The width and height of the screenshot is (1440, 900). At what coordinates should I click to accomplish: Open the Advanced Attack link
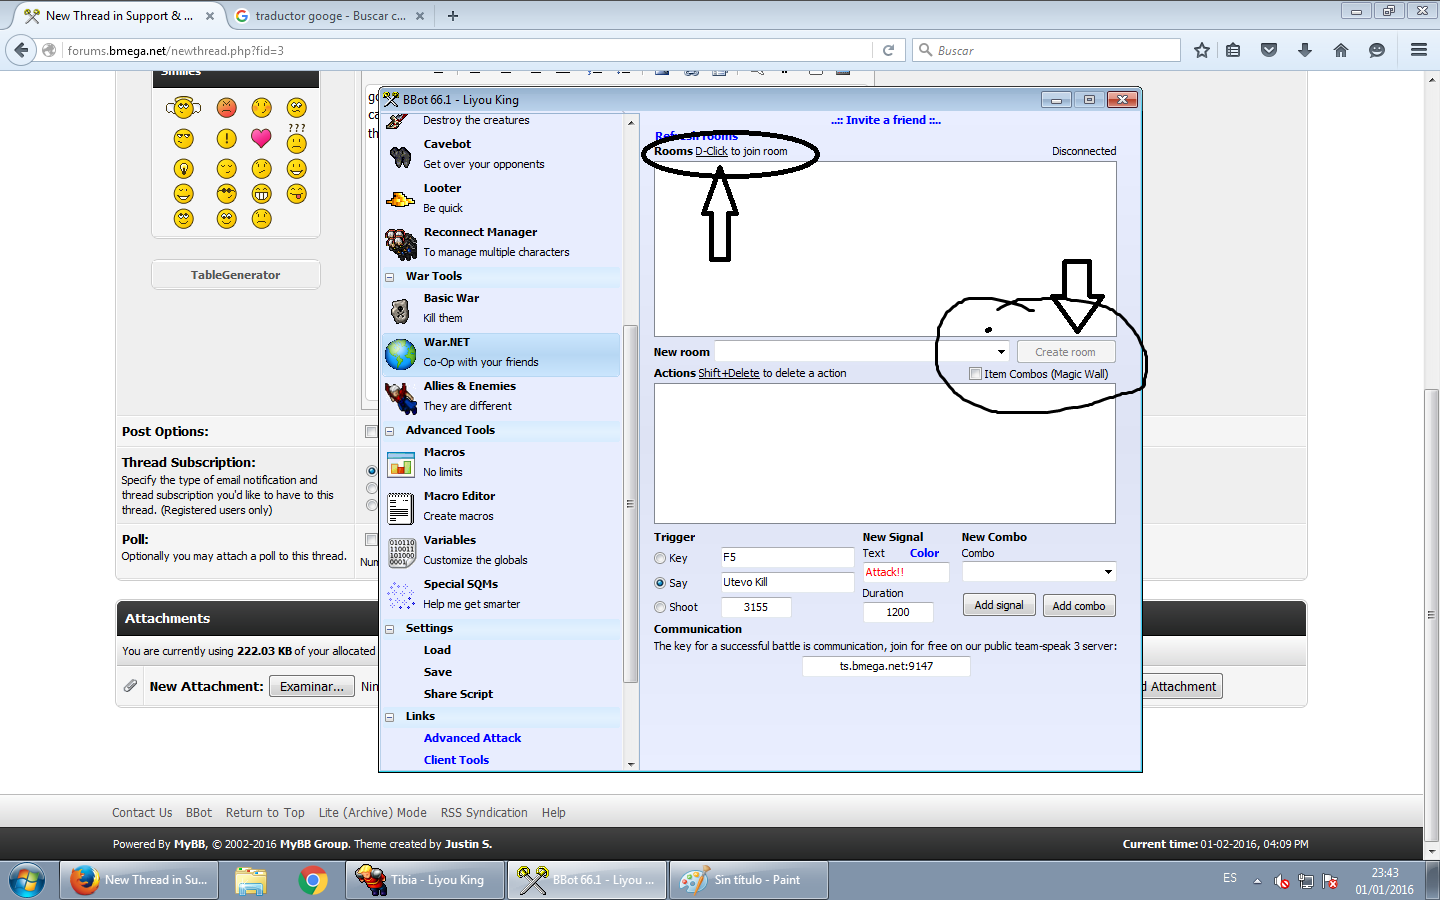coord(472,738)
